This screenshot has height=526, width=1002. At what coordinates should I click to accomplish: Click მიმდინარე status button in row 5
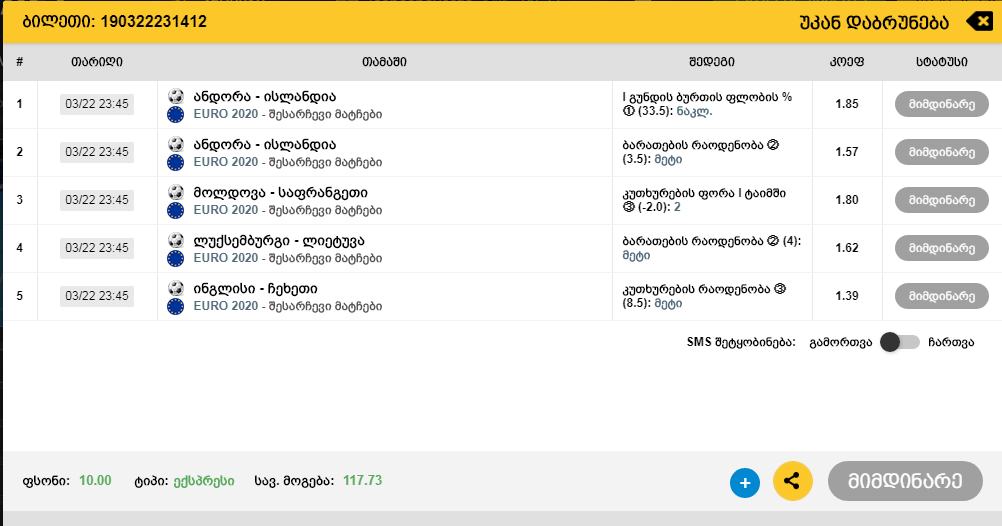(941, 296)
